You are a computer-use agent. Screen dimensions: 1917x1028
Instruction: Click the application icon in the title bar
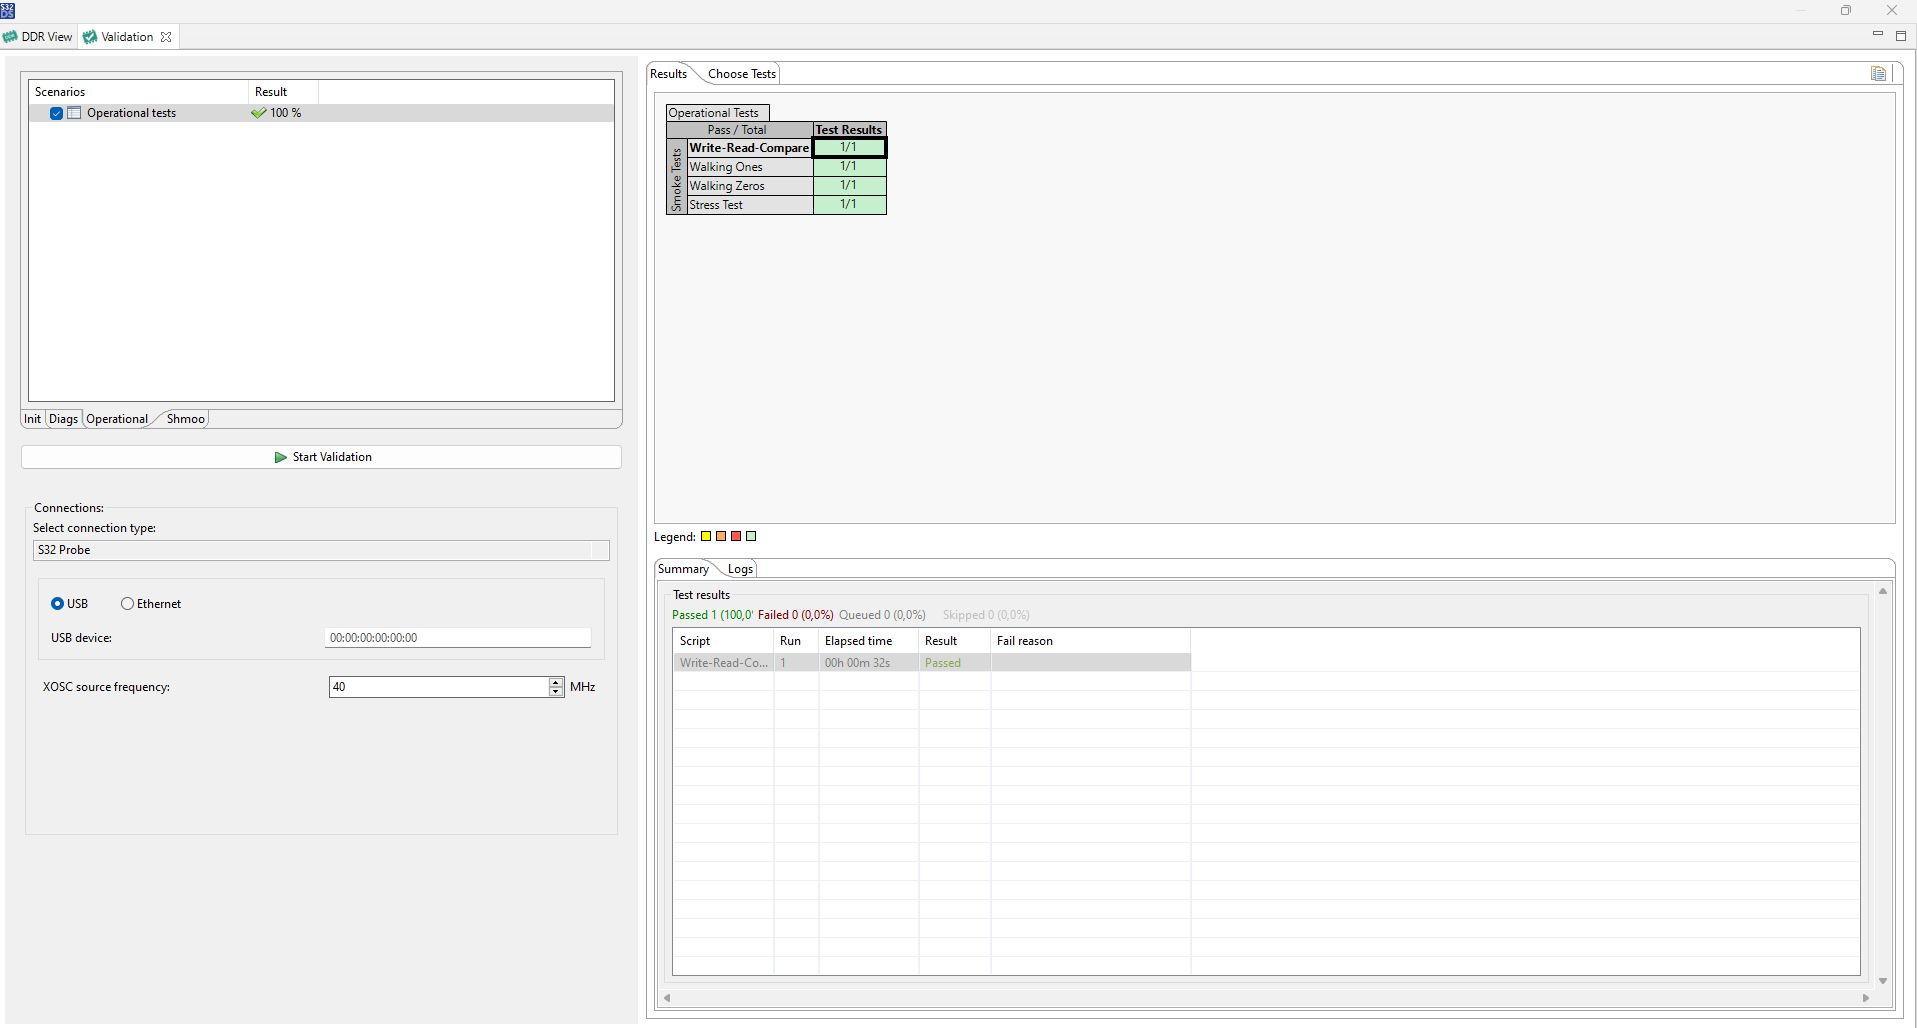(x=8, y=10)
